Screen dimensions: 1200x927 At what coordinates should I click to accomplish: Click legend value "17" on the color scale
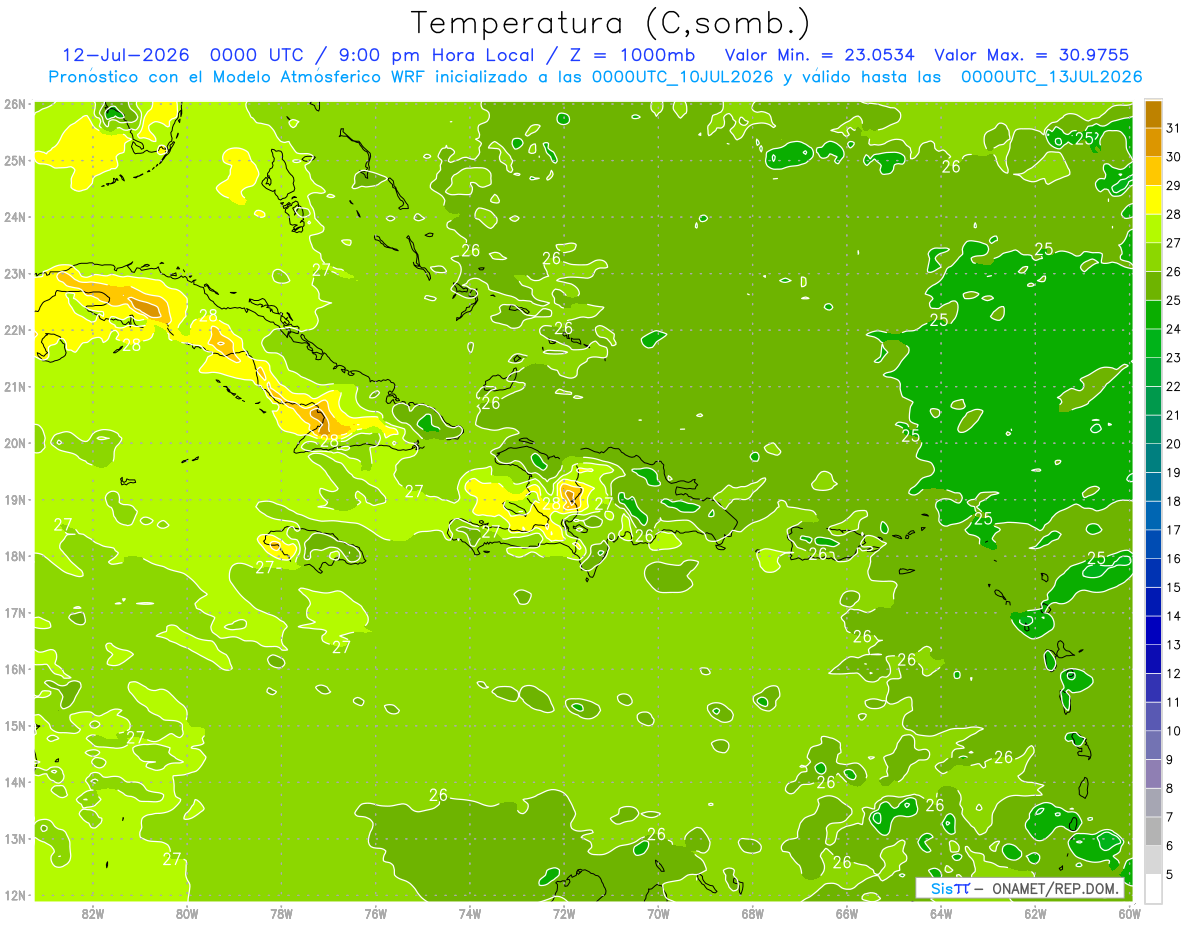point(1173,530)
